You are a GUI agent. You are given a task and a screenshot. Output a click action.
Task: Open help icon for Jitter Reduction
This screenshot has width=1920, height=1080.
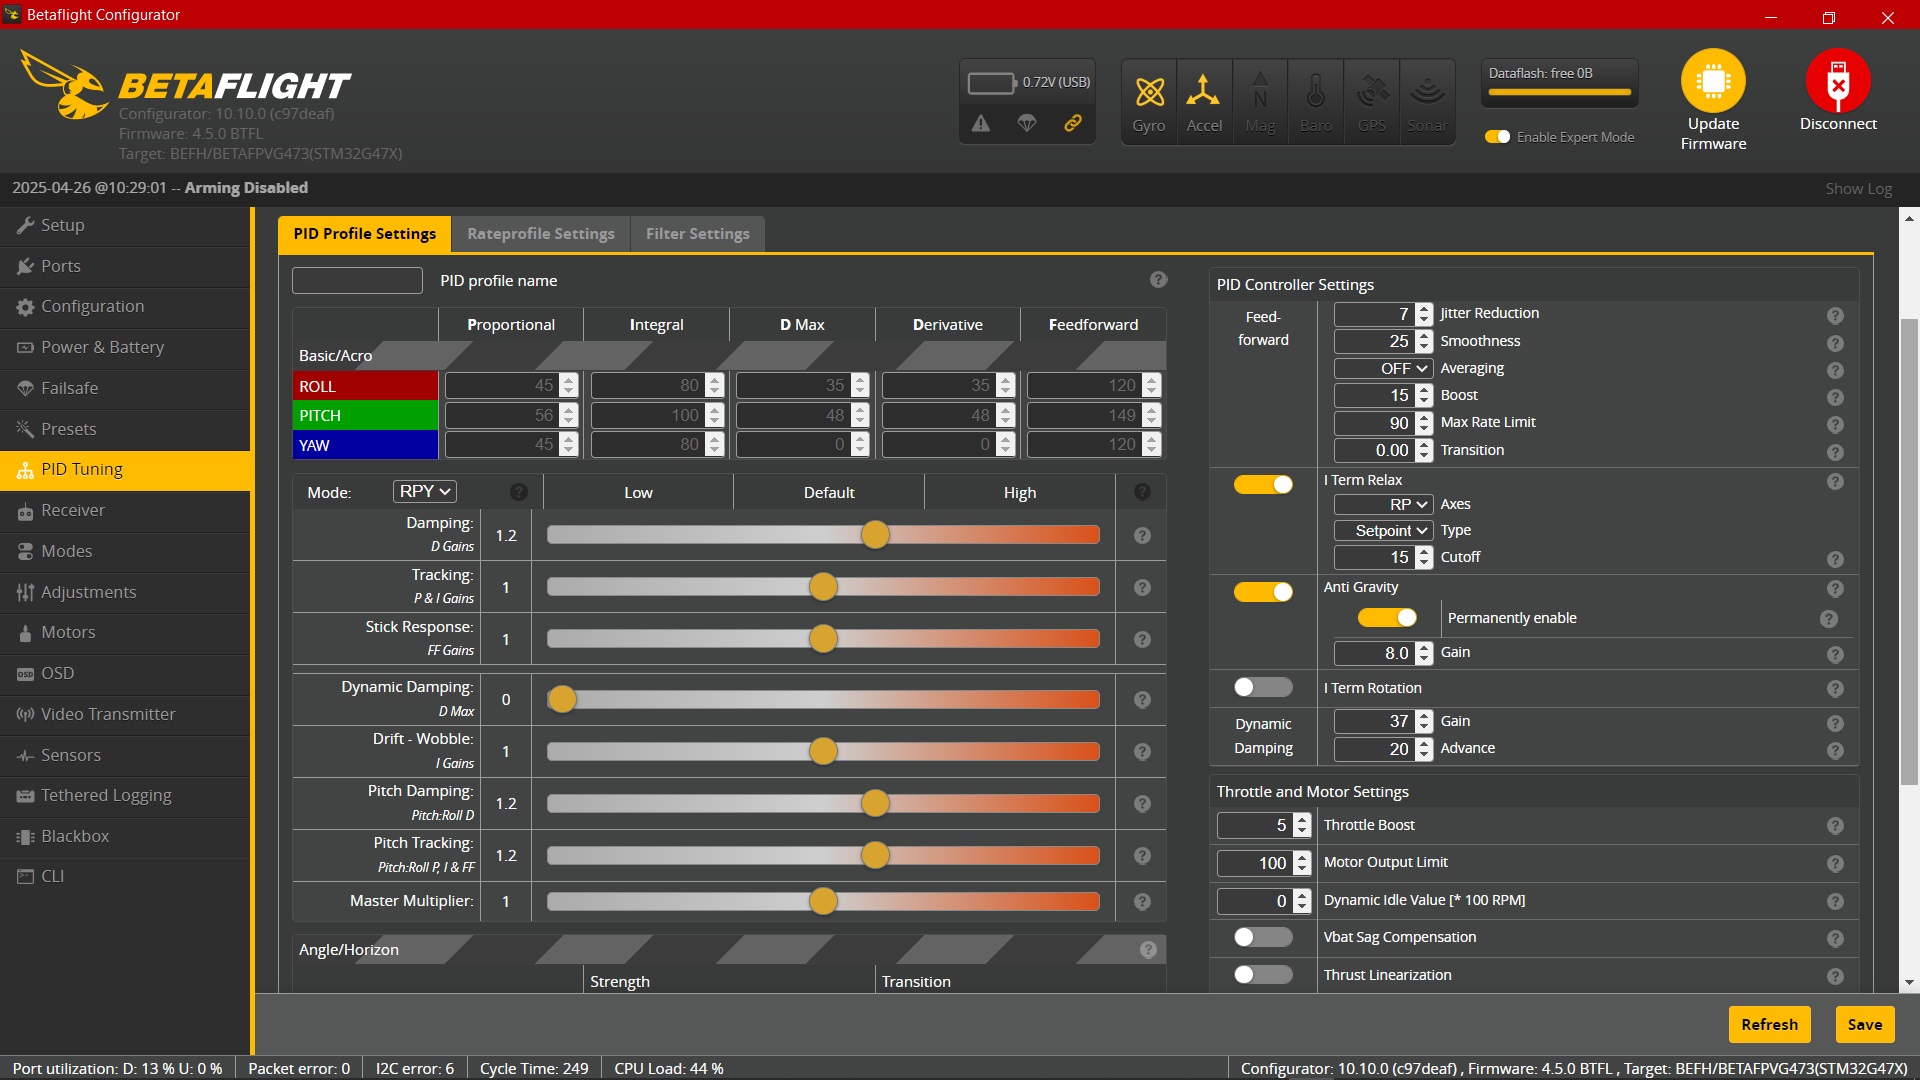[1835, 315]
